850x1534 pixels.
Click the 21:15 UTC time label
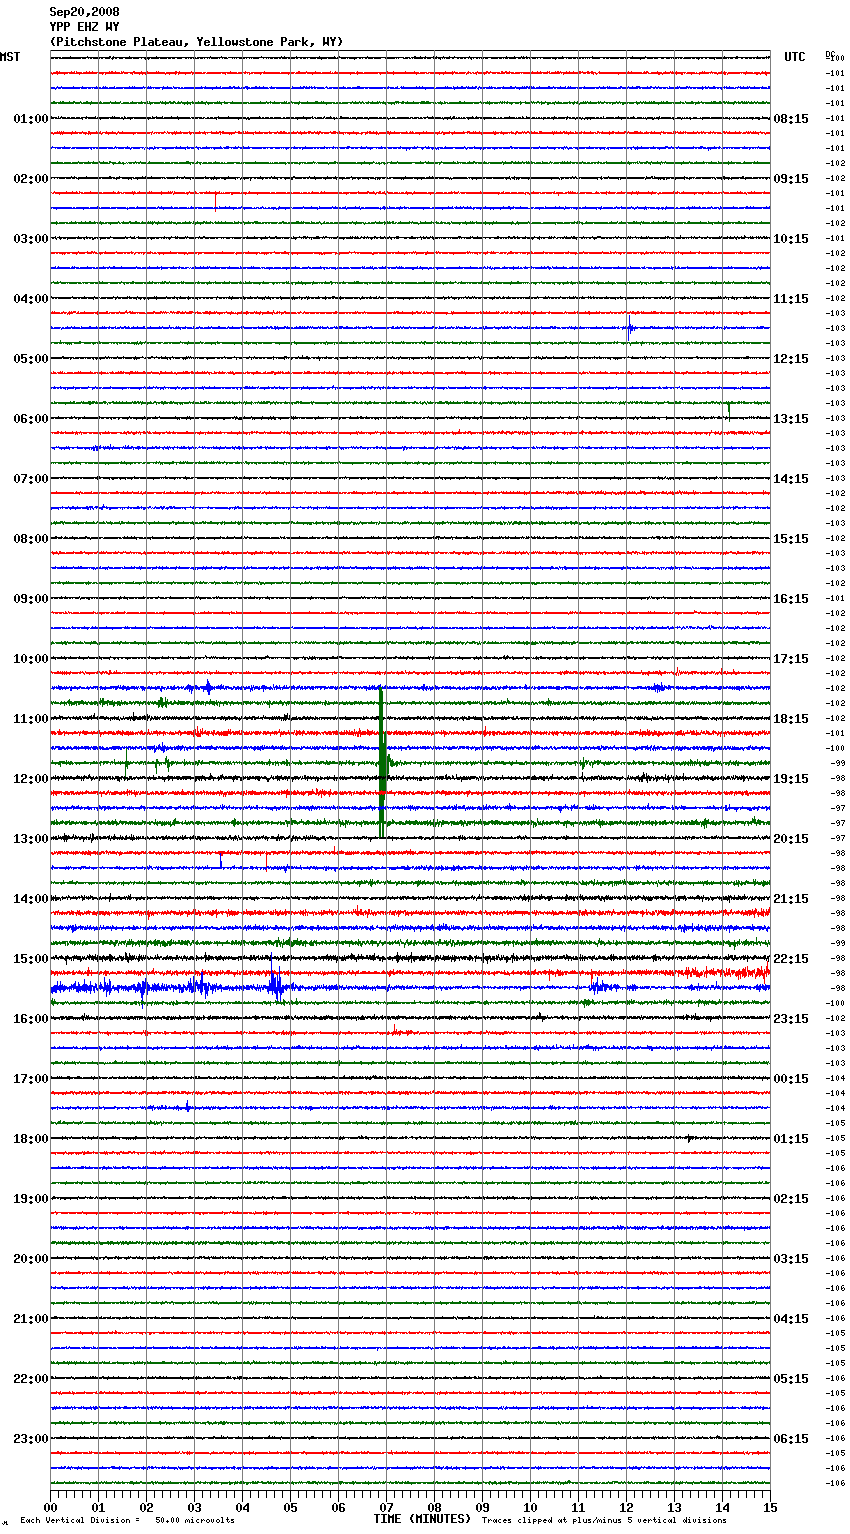[x=791, y=899]
